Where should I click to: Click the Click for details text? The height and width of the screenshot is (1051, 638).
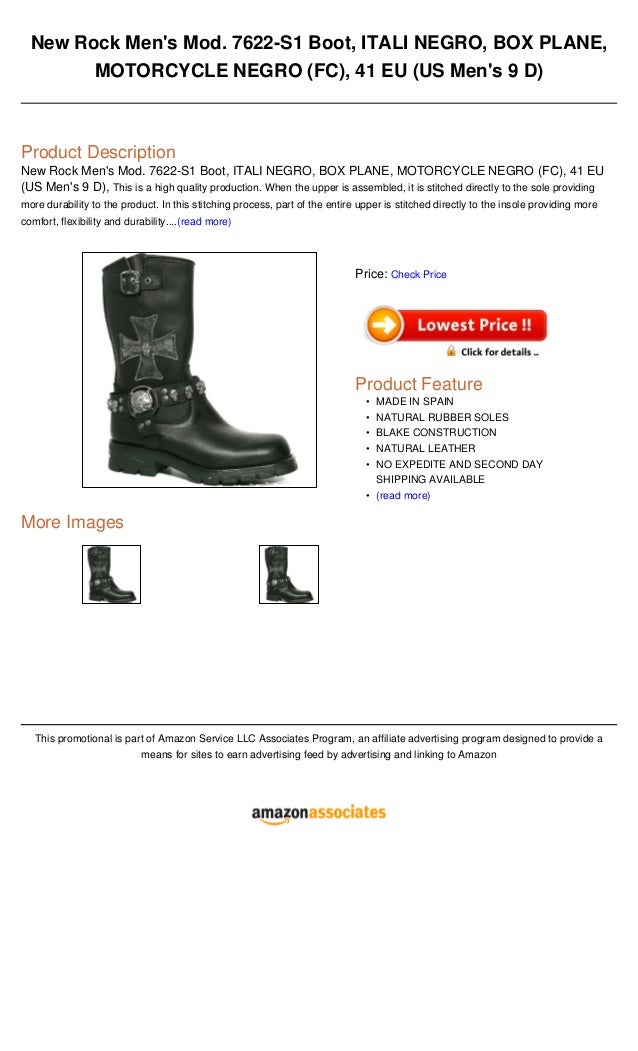(499, 352)
